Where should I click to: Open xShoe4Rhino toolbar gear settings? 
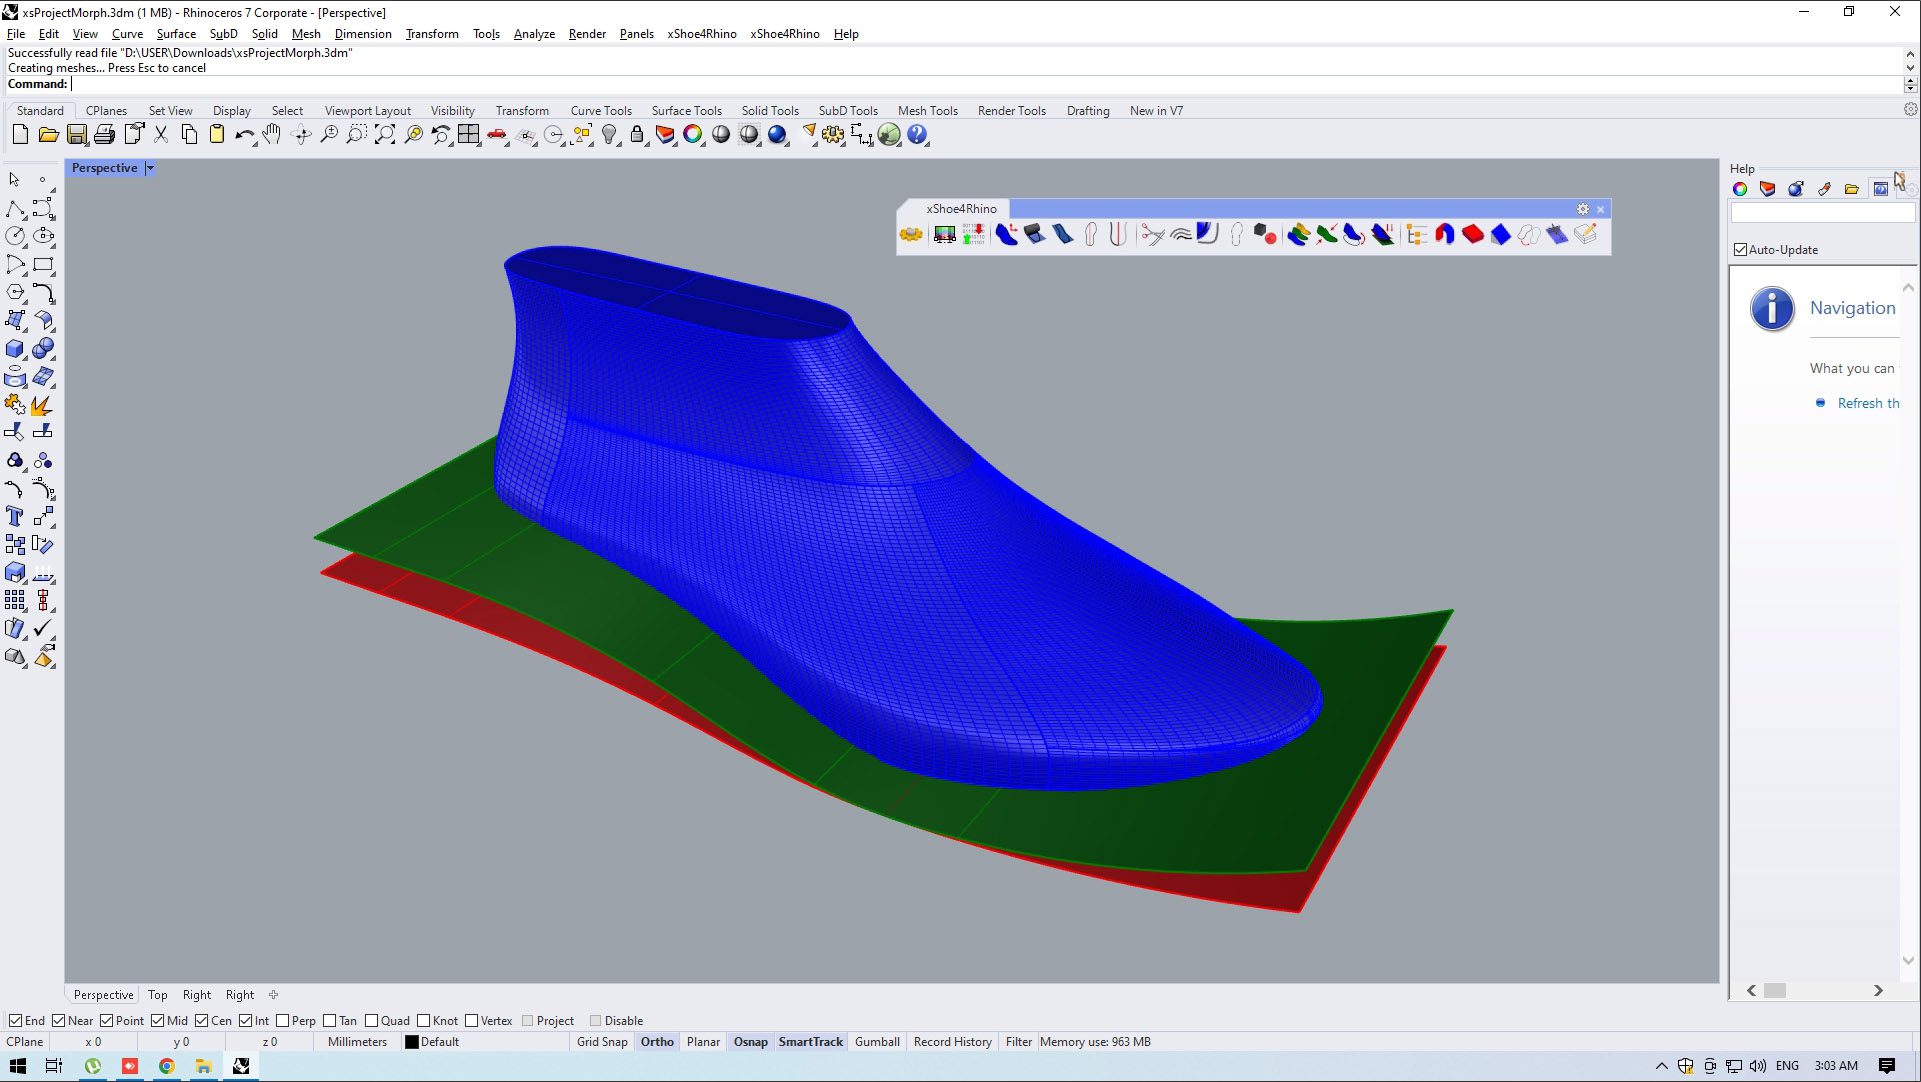(x=1582, y=209)
